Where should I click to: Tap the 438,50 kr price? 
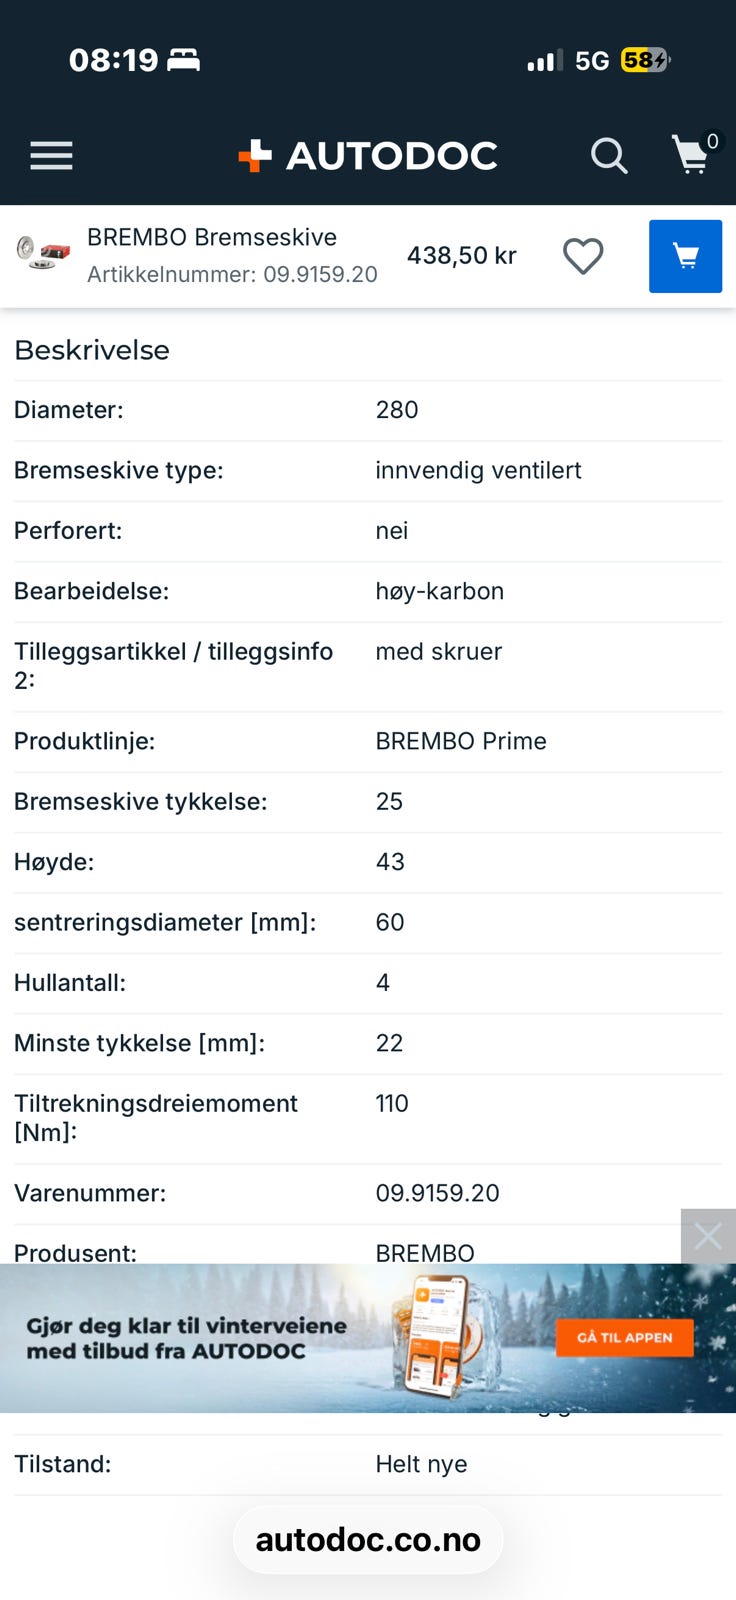click(461, 256)
